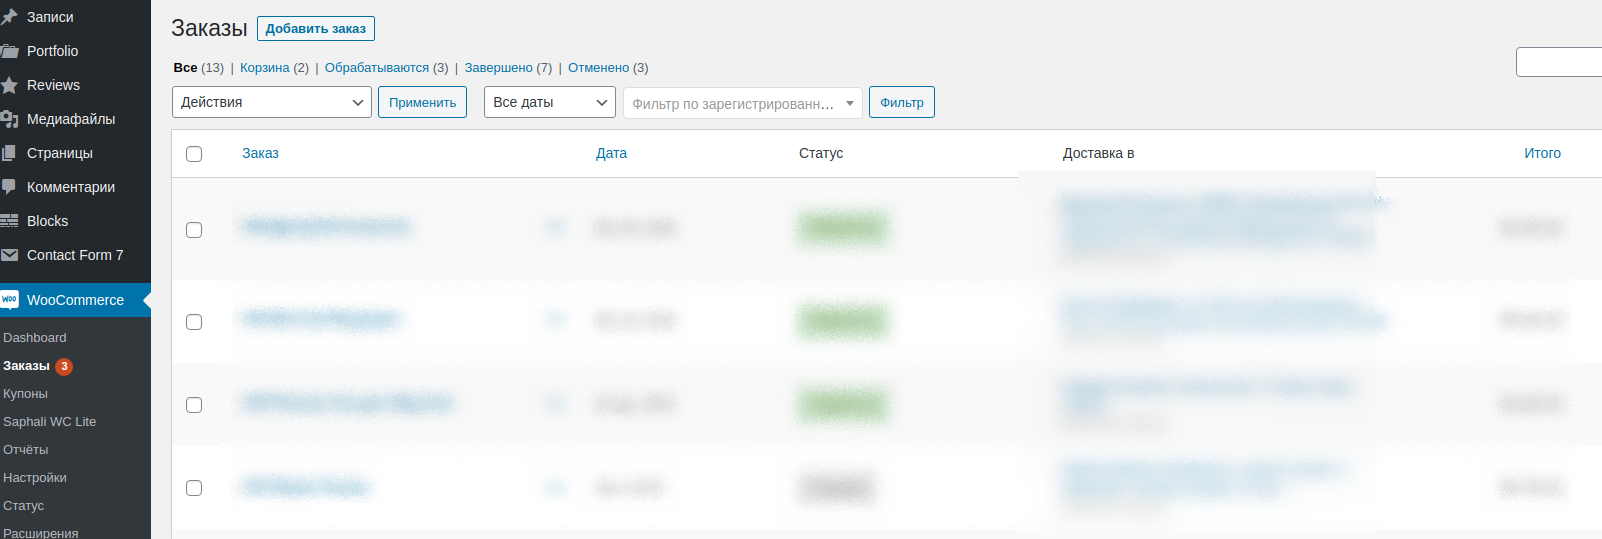Go to Настройки in the WooCommerce submenu
The image size is (1602, 539).
[35, 478]
